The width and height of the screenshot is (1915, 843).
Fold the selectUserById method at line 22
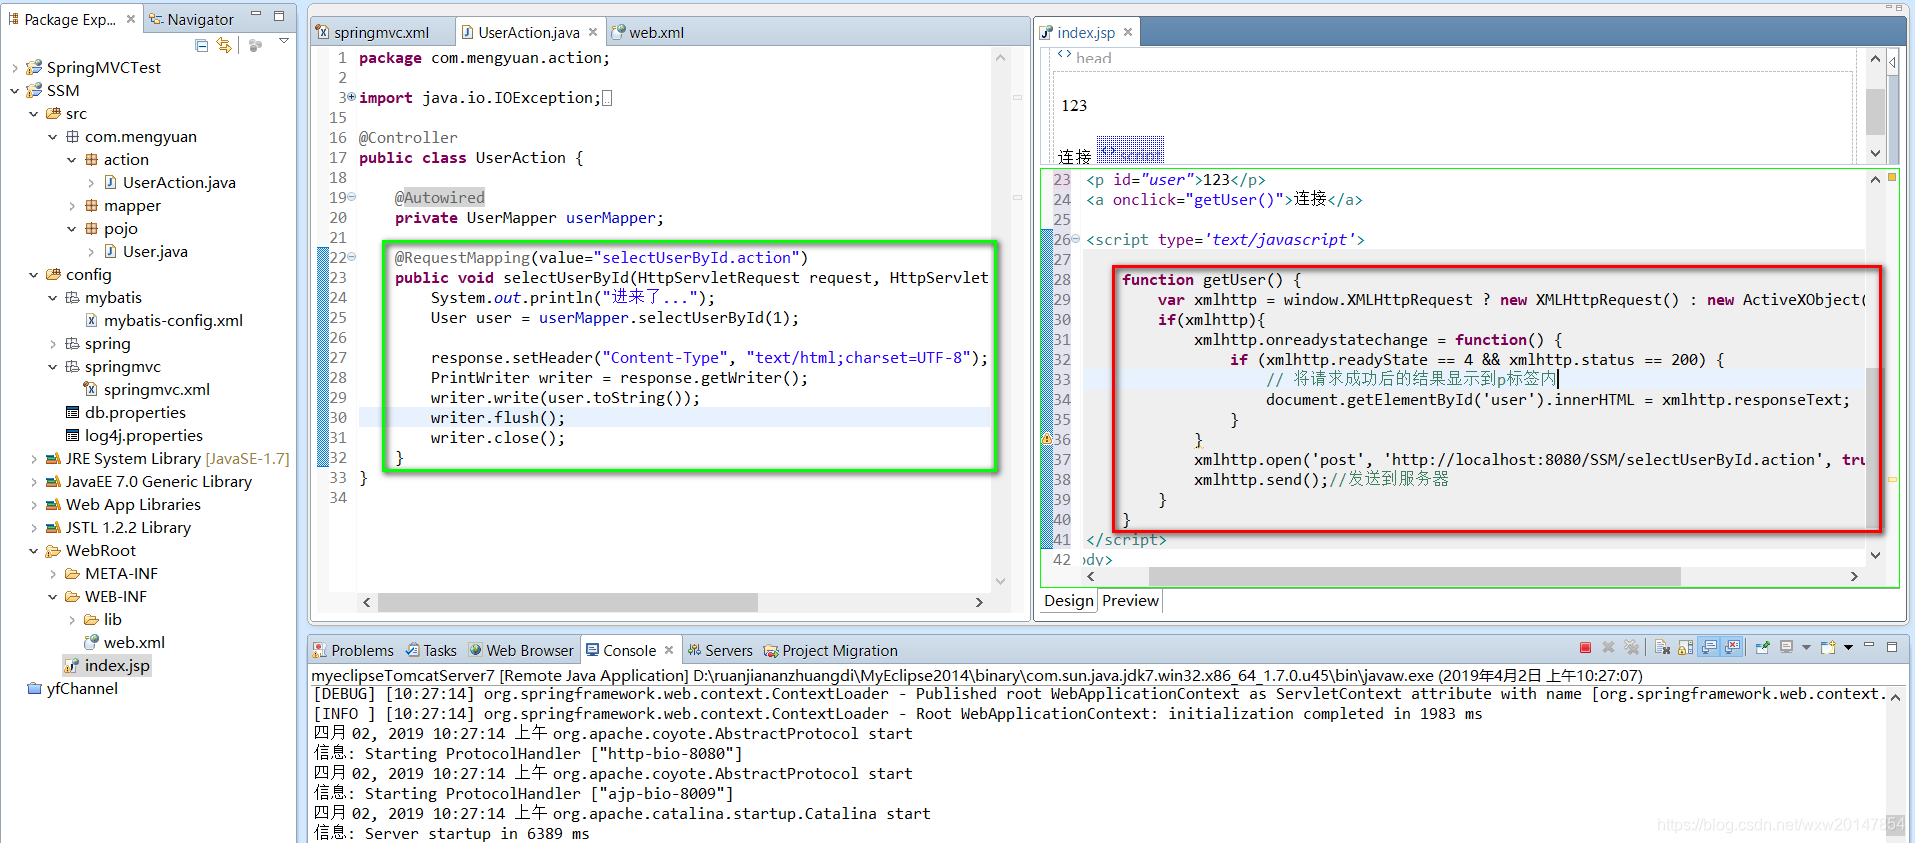(352, 258)
